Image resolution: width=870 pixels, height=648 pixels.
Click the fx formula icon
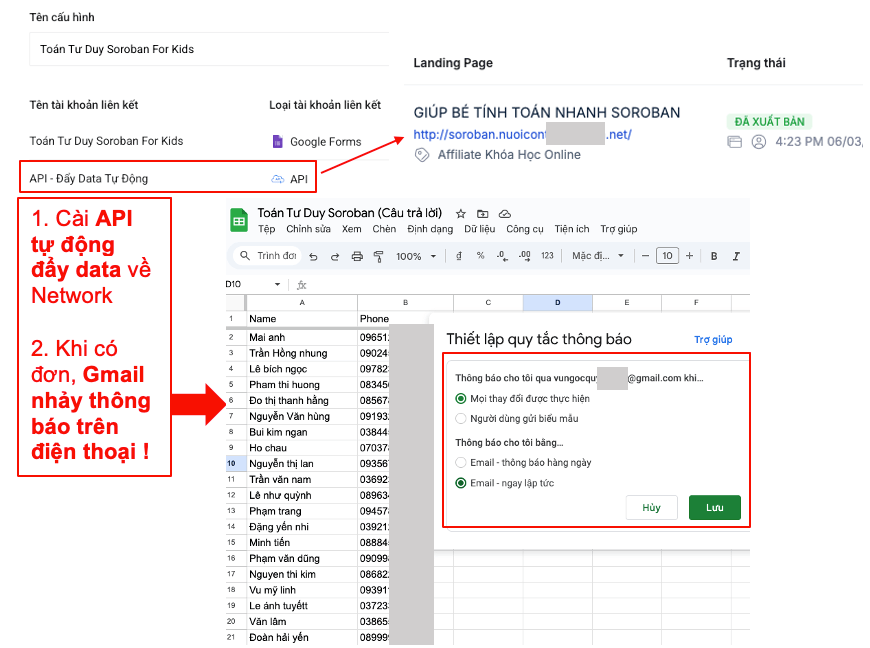pyautogui.click(x=301, y=285)
